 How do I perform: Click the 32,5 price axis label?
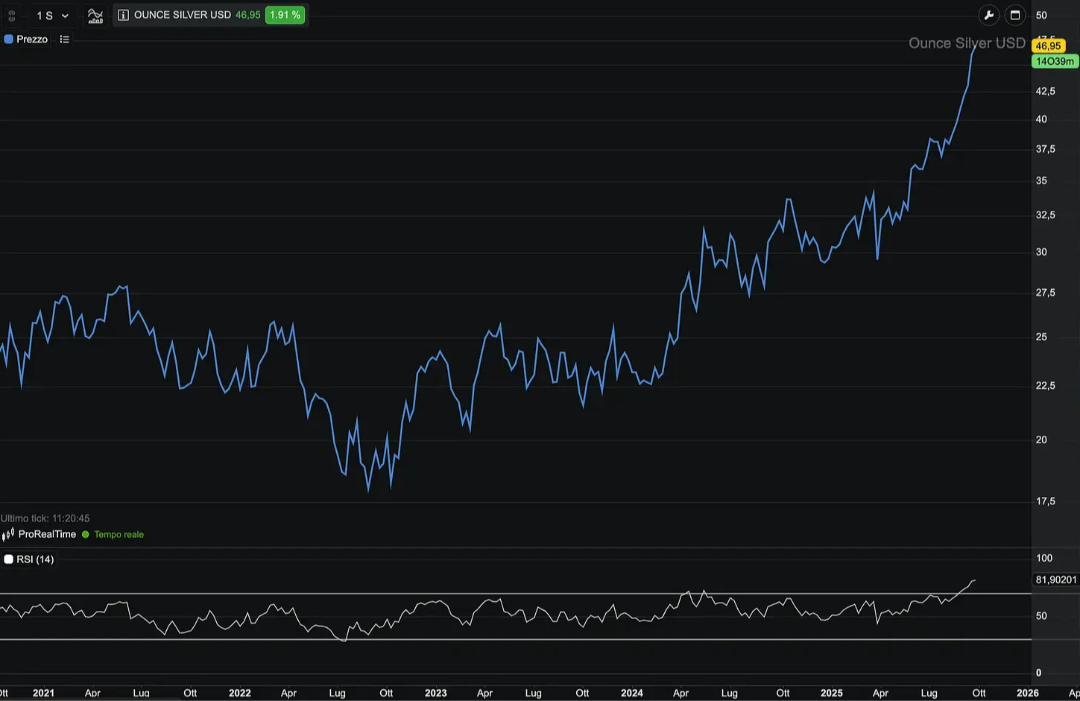1046,215
